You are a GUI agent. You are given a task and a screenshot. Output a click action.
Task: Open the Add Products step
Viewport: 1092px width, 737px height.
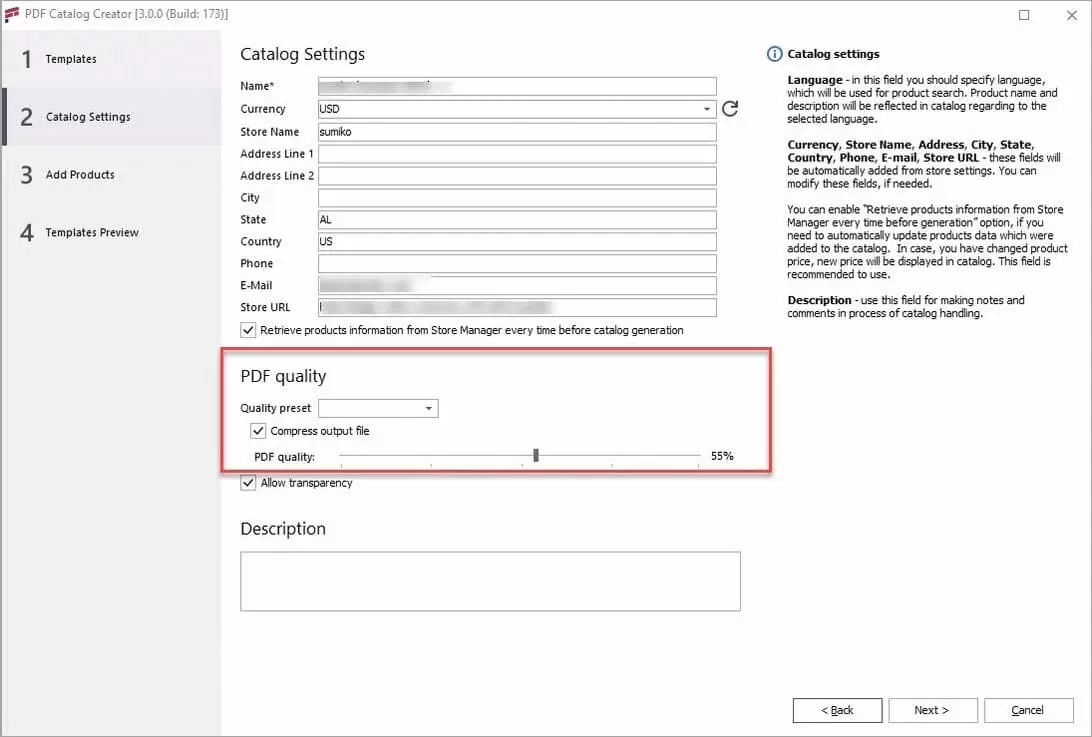(80, 175)
